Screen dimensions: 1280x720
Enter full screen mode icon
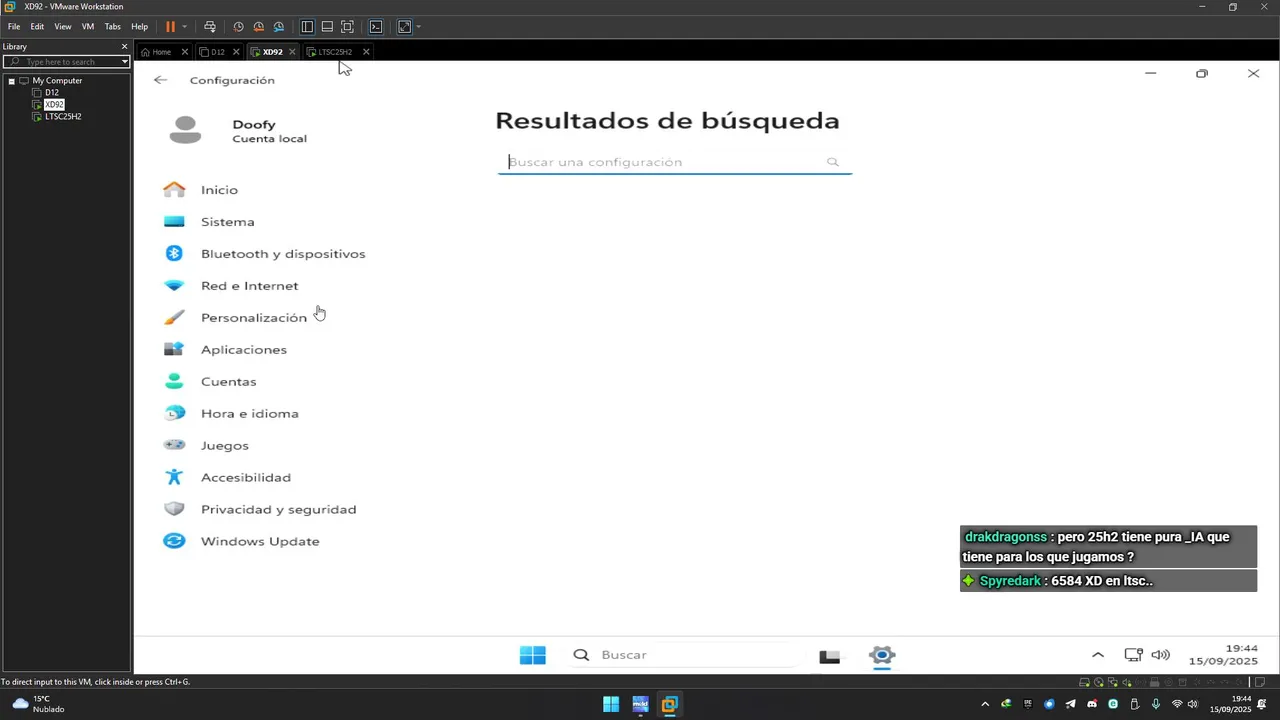(347, 27)
